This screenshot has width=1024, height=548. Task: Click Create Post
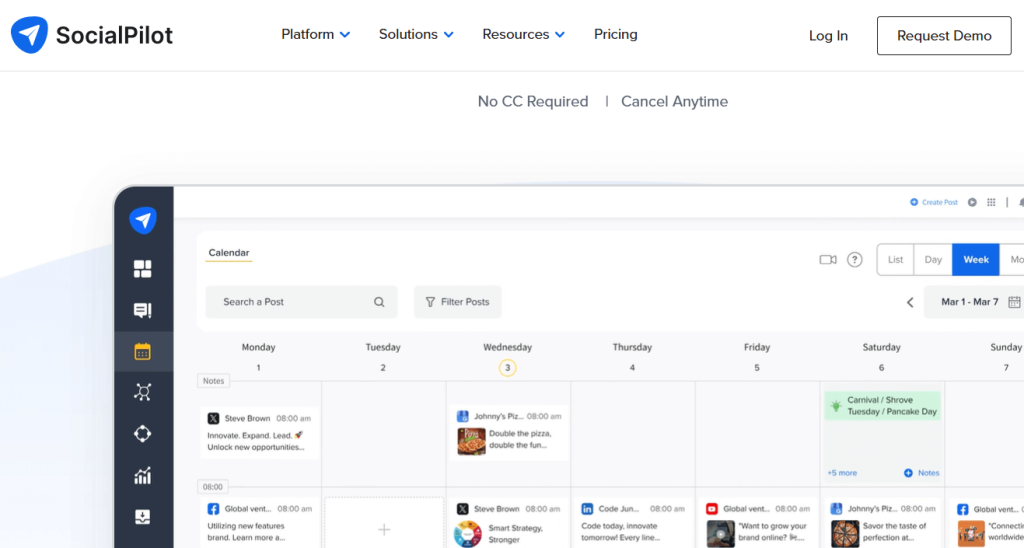tap(934, 202)
